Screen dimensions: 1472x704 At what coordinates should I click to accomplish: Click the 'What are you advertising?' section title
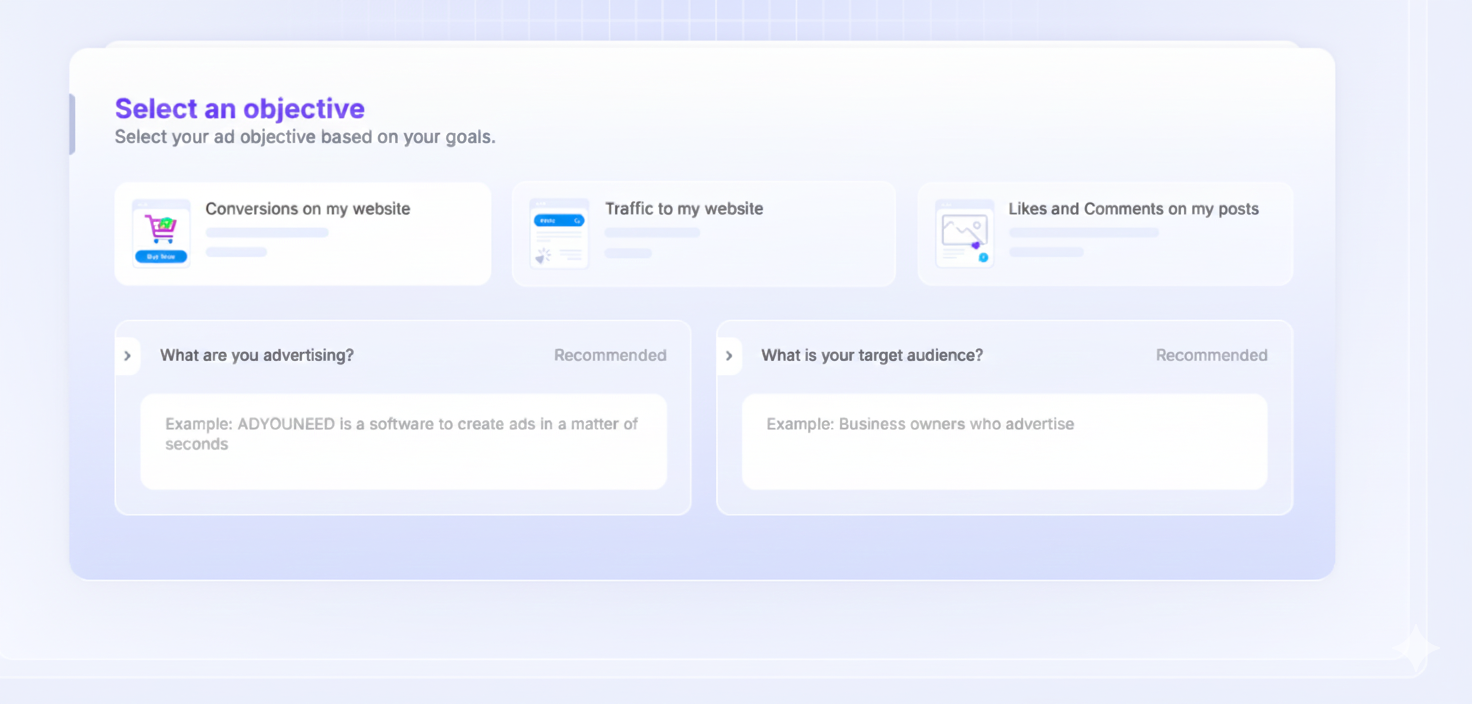tap(256, 355)
